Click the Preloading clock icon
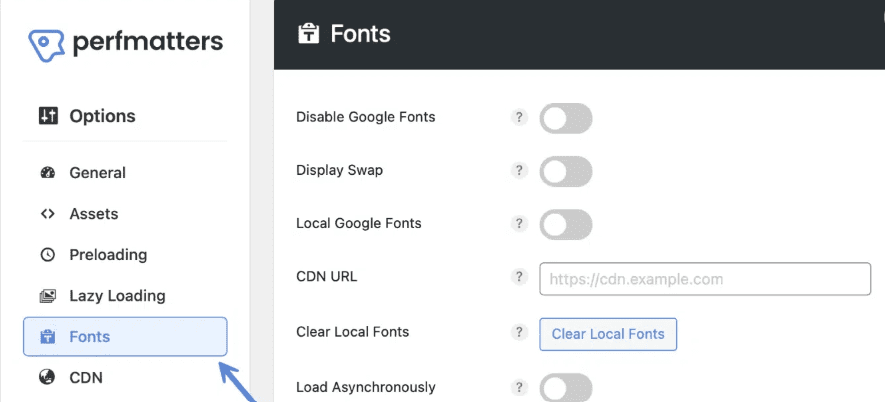Image resolution: width=885 pixels, height=402 pixels. click(x=48, y=255)
